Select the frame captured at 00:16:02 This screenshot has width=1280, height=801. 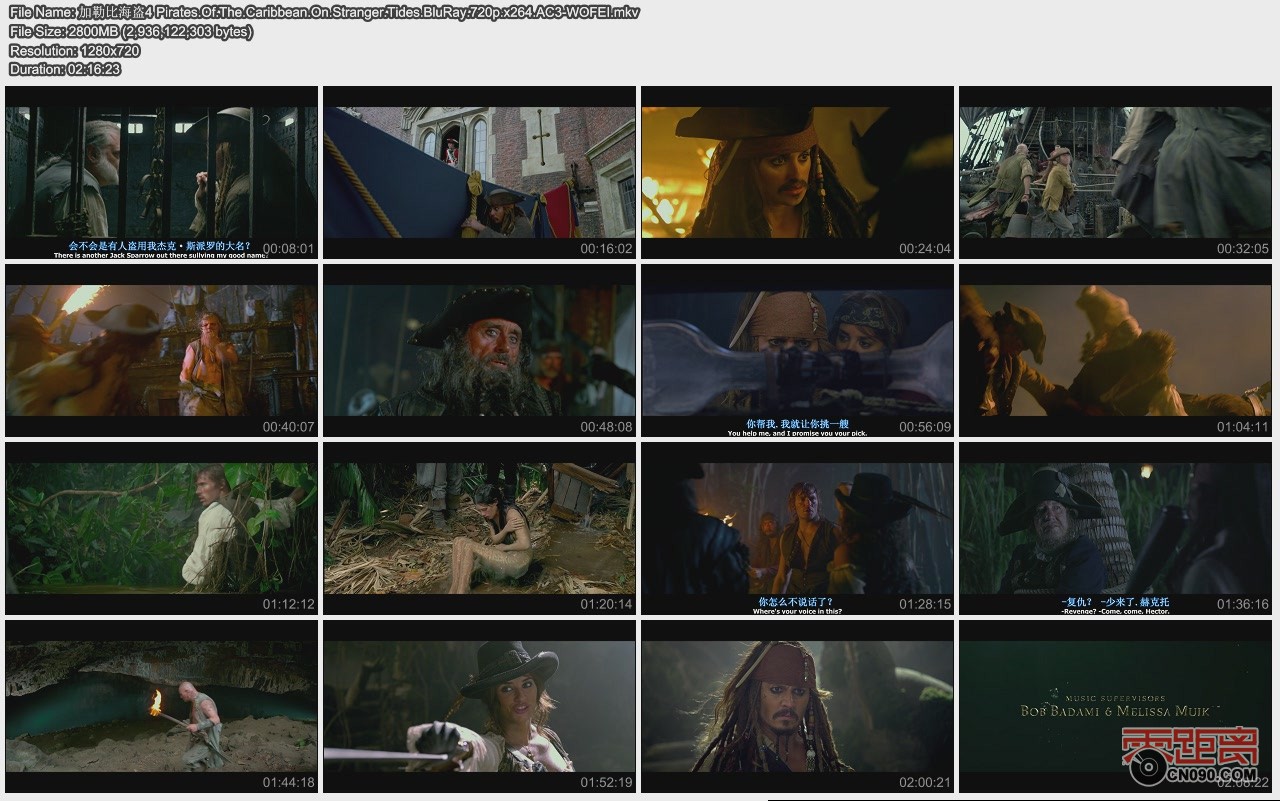click(479, 172)
